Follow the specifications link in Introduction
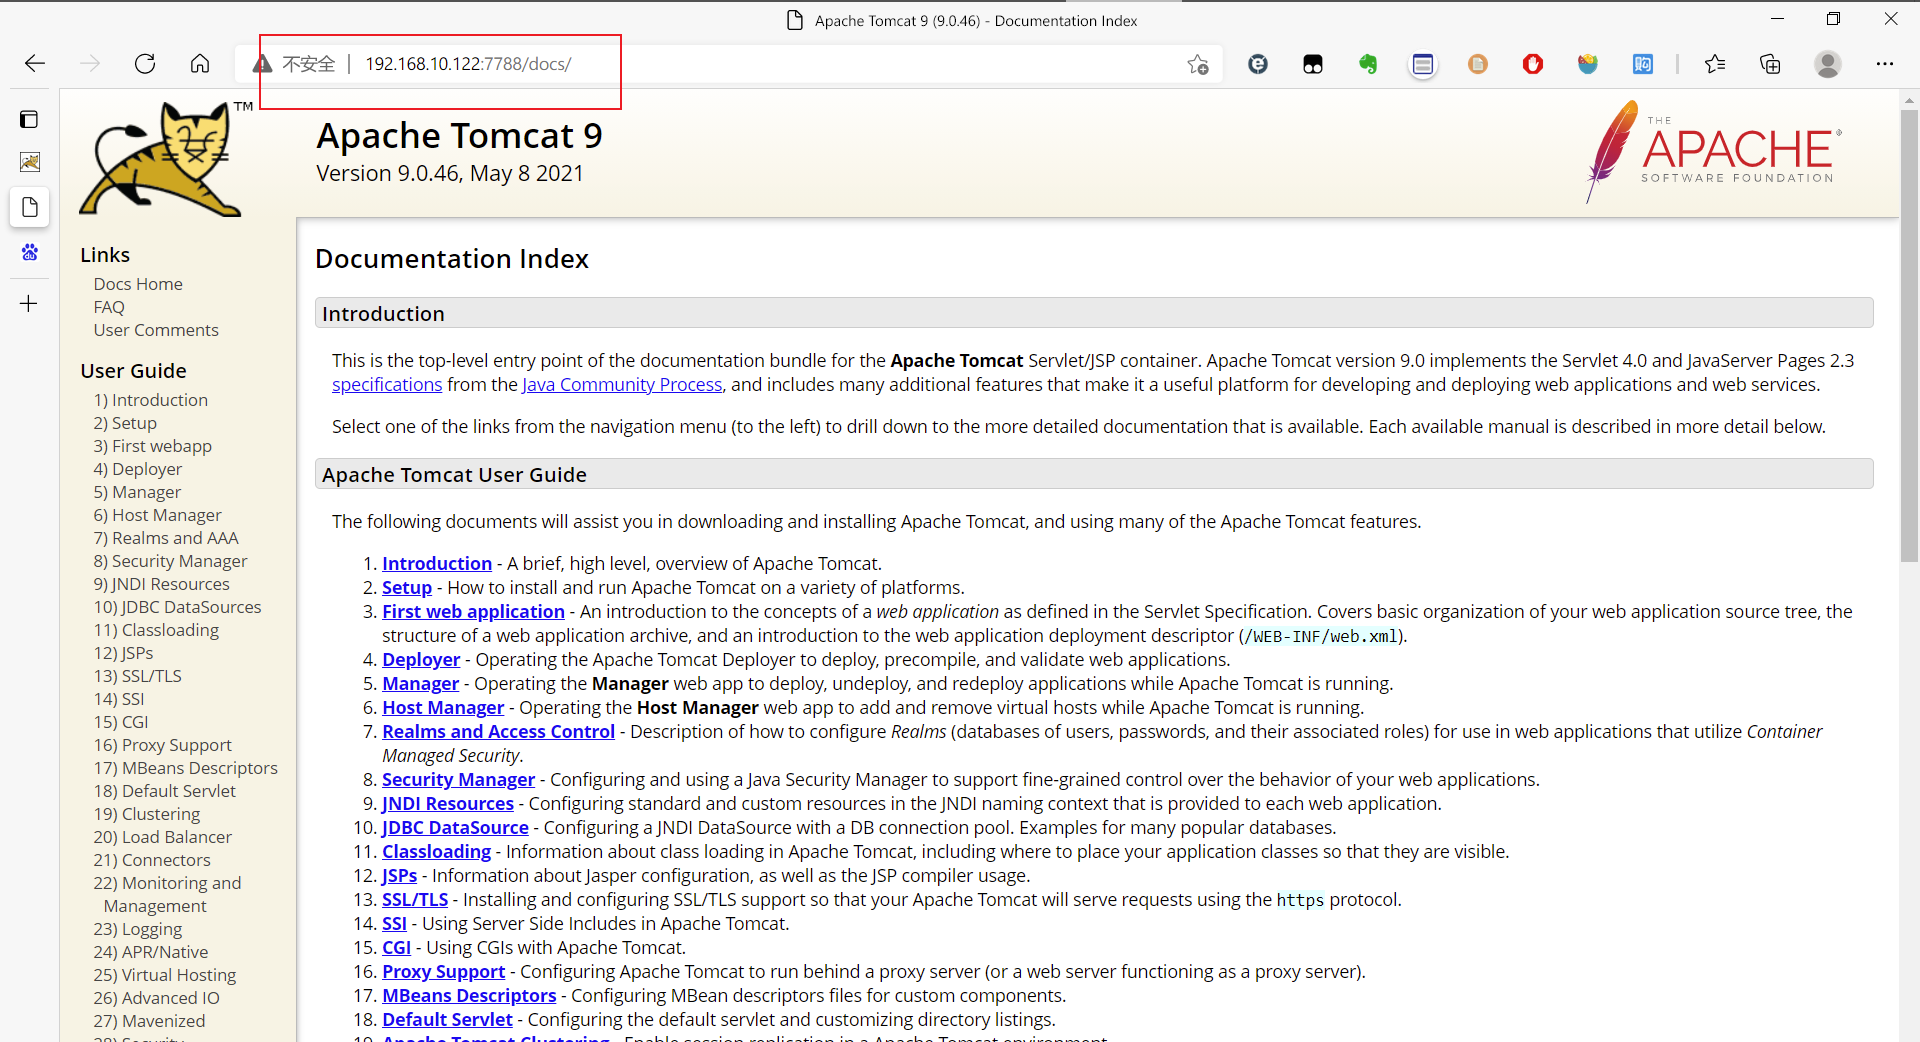This screenshot has height=1042, width=1920. [x=387, y=385]
